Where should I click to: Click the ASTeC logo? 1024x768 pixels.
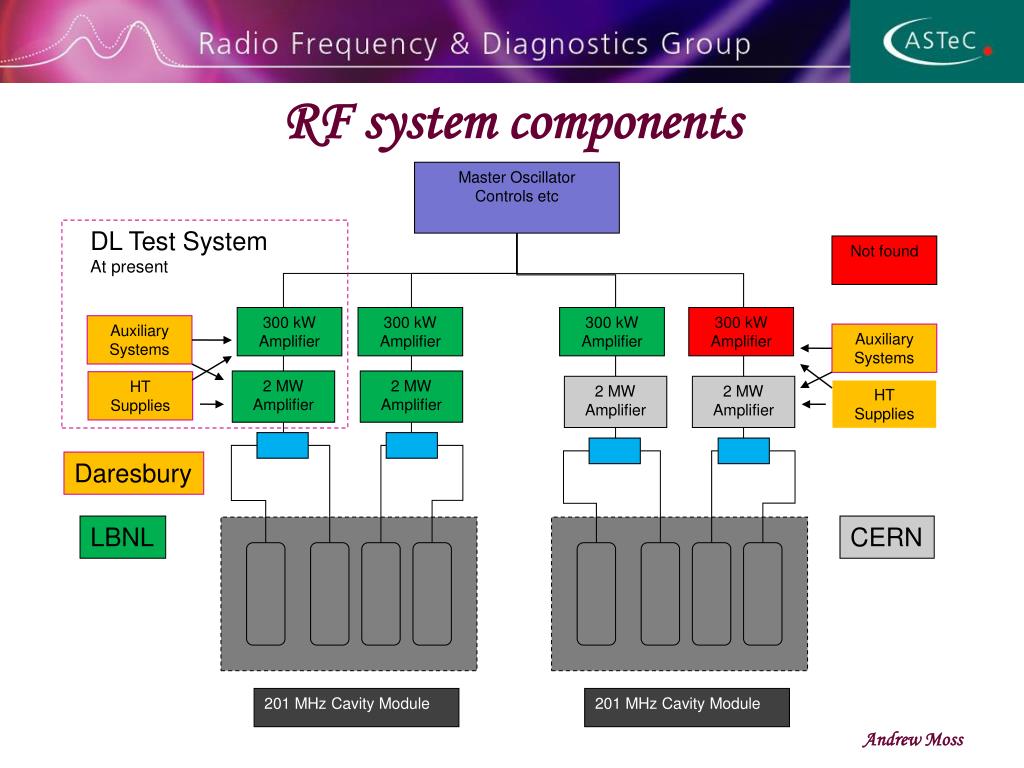point(937,41)
